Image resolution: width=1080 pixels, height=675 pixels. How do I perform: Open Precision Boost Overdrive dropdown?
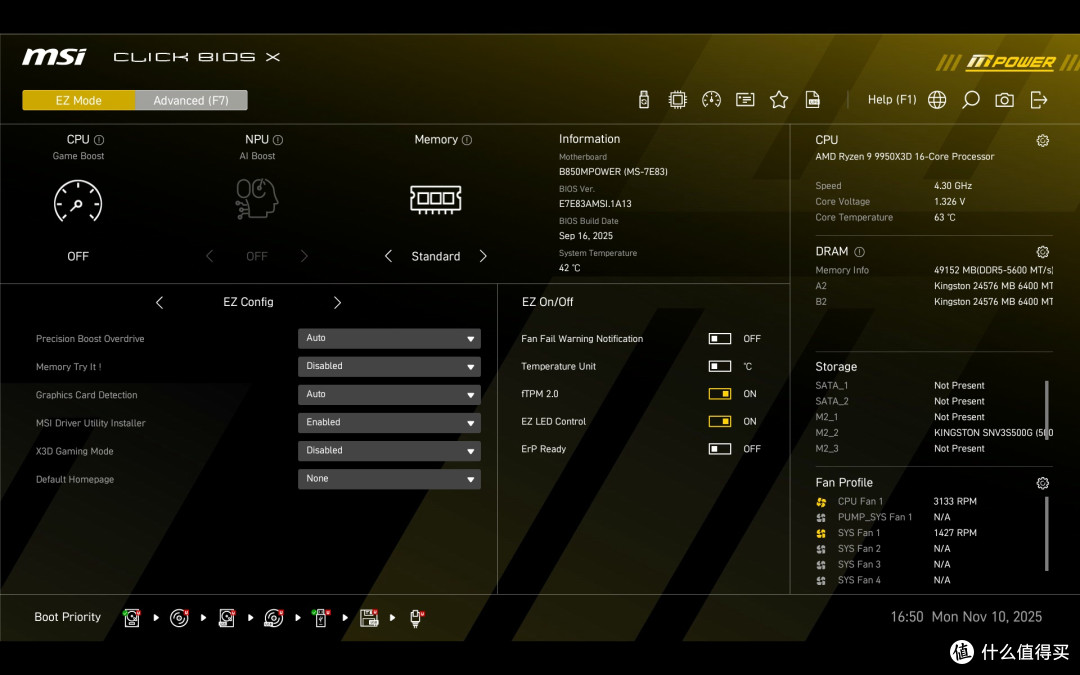tap(389, 338)
